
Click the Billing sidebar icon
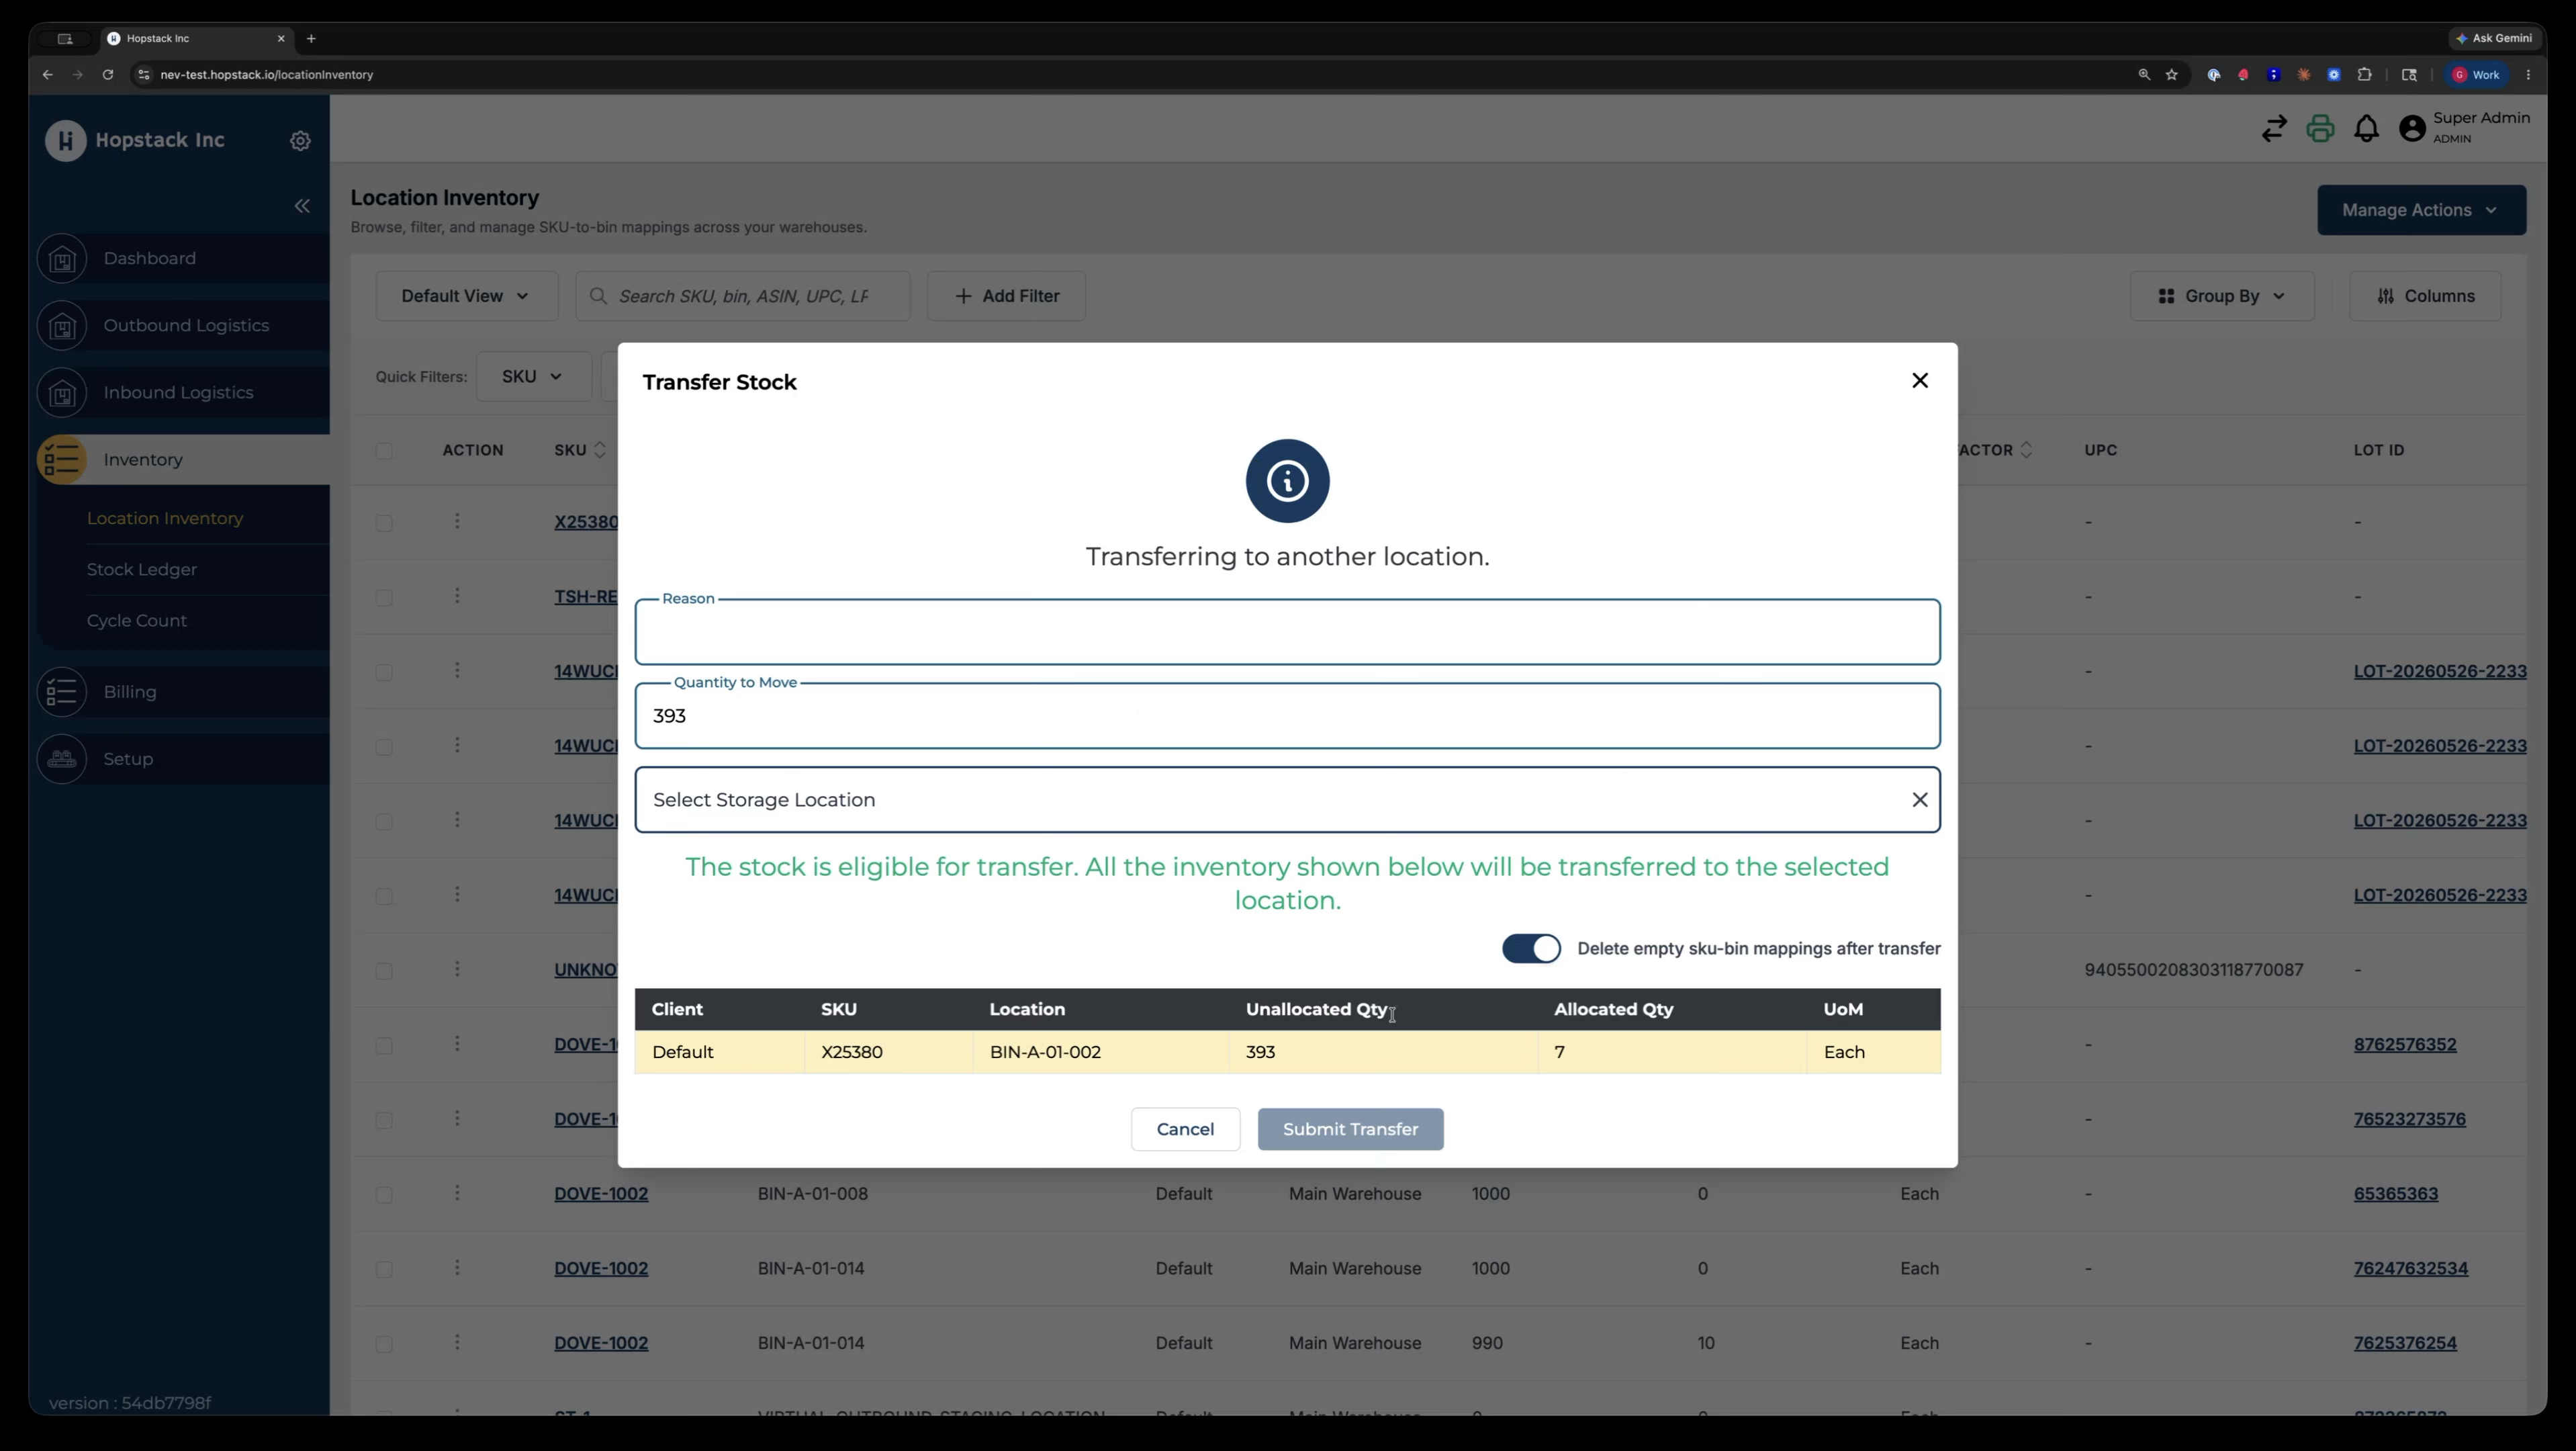[62, 692]
